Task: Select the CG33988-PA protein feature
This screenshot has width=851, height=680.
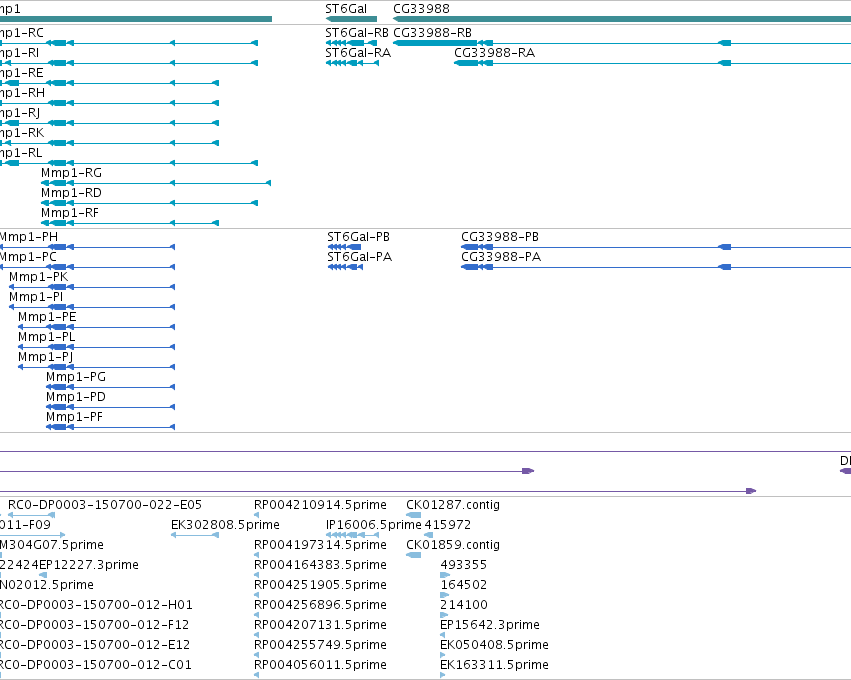Action: click(x=656, y=267)
